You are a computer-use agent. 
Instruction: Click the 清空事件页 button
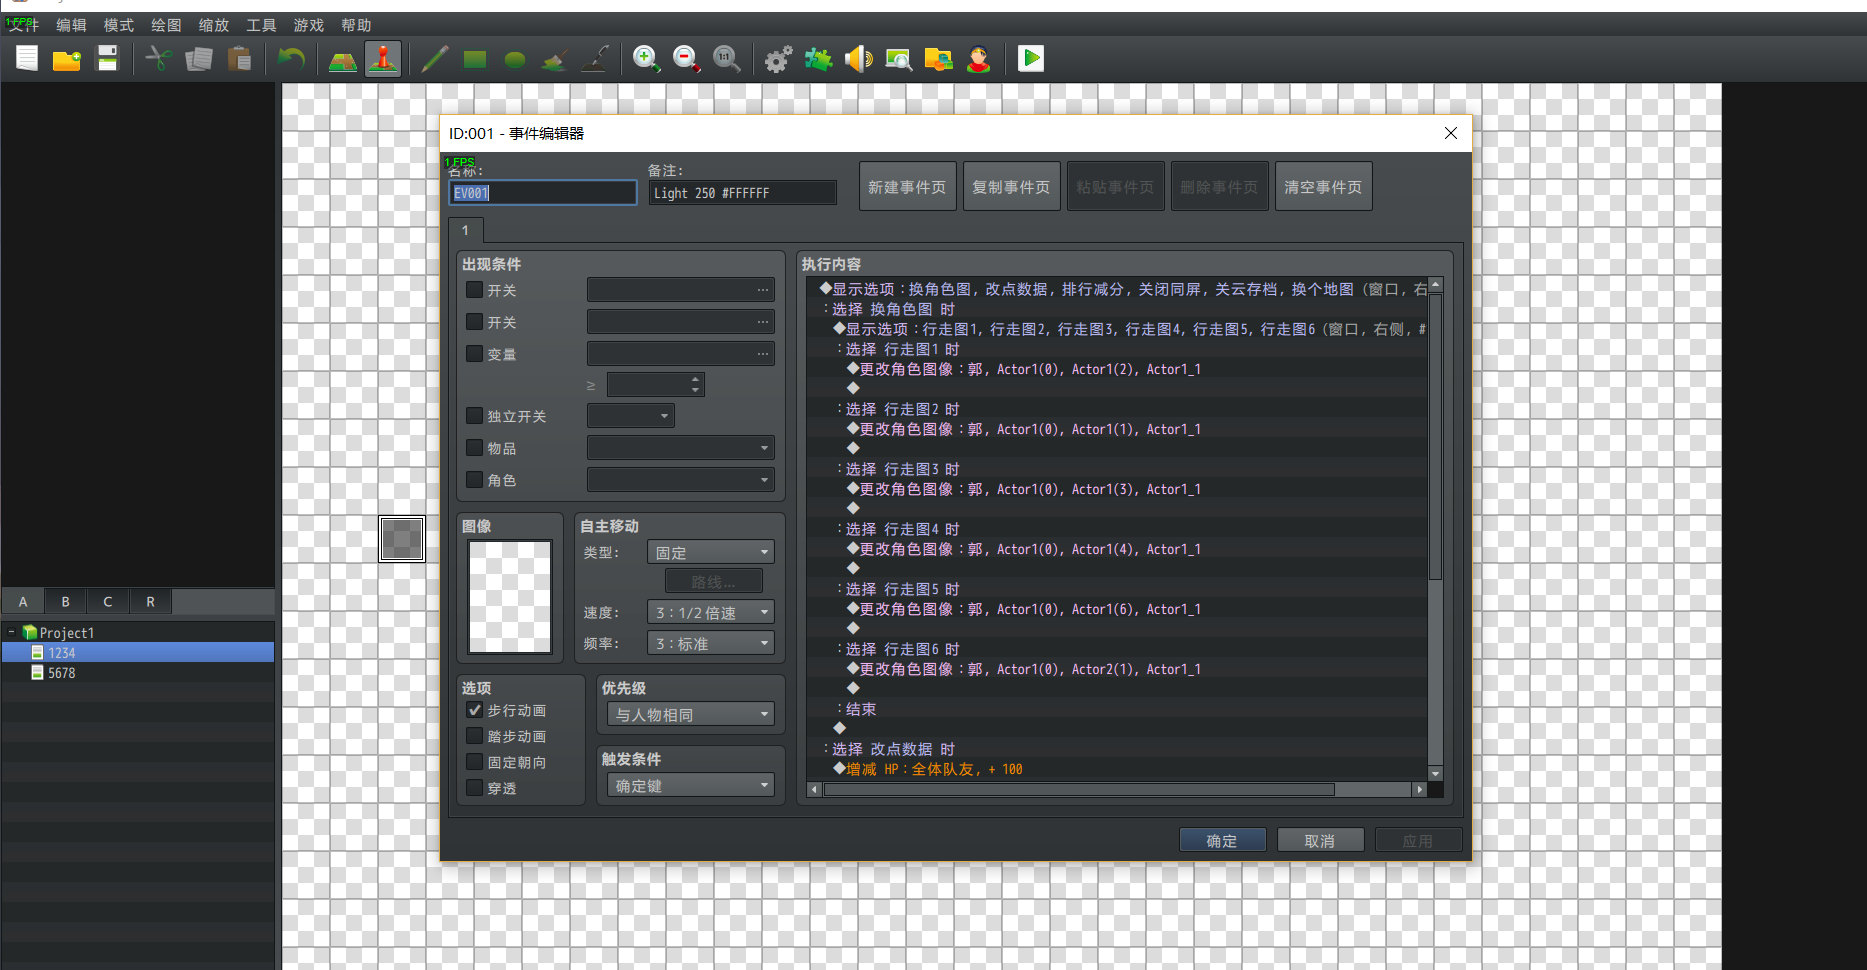1323,187
